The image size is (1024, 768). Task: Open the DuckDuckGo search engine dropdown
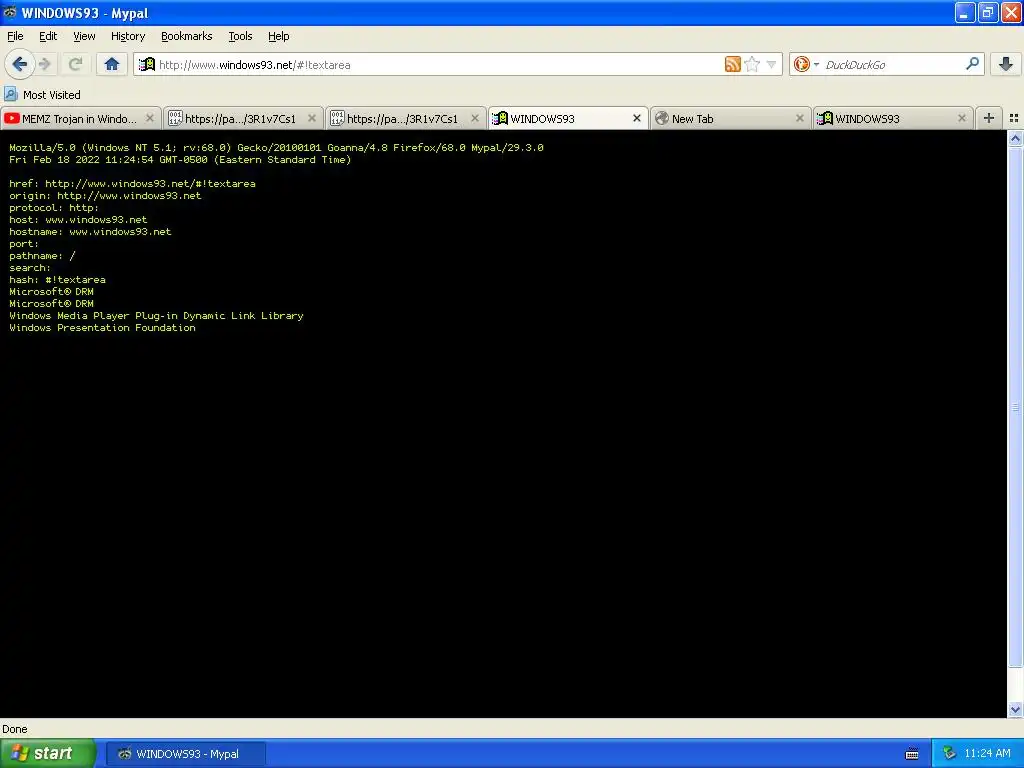(x=806, y=64)
